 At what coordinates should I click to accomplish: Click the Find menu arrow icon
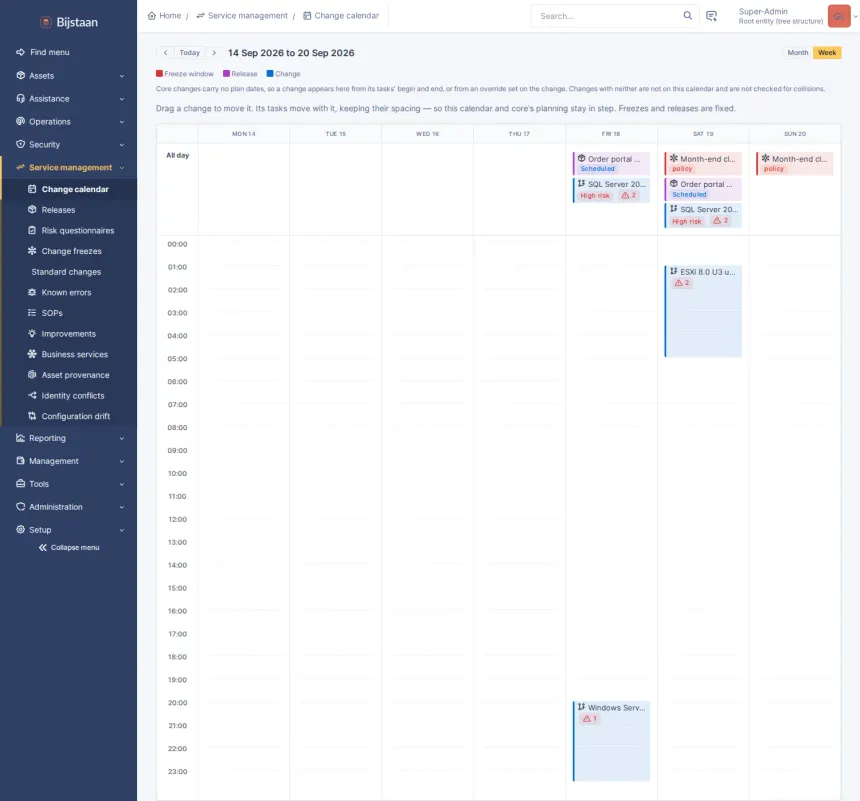20,52
